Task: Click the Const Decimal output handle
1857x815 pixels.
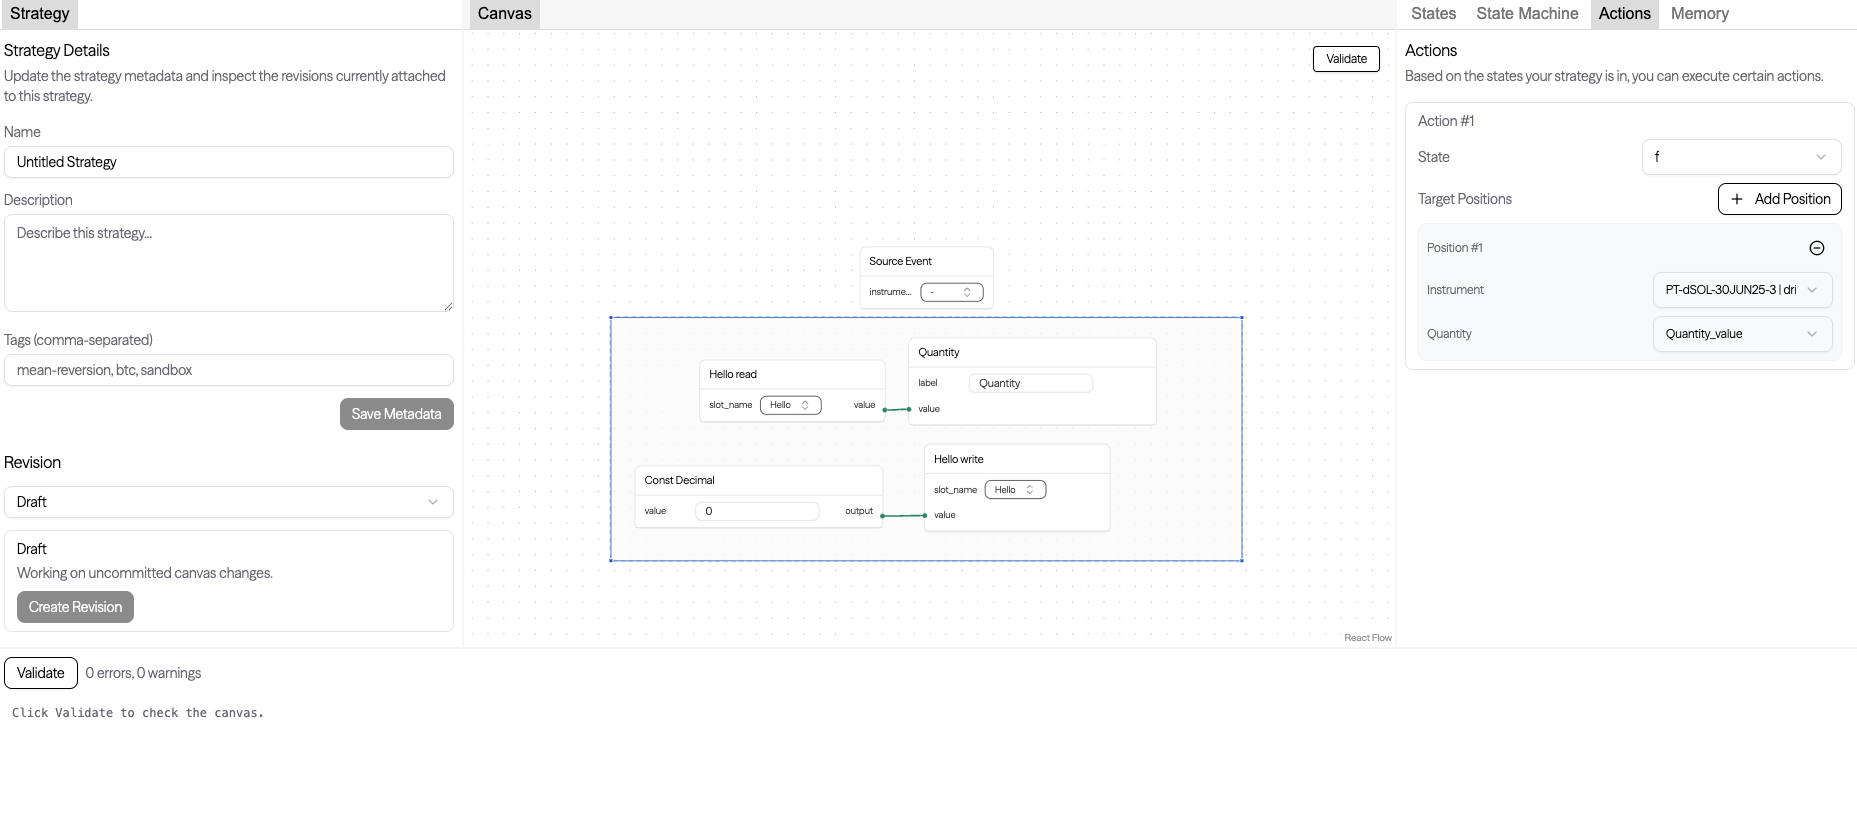Action: coord(883,516)
